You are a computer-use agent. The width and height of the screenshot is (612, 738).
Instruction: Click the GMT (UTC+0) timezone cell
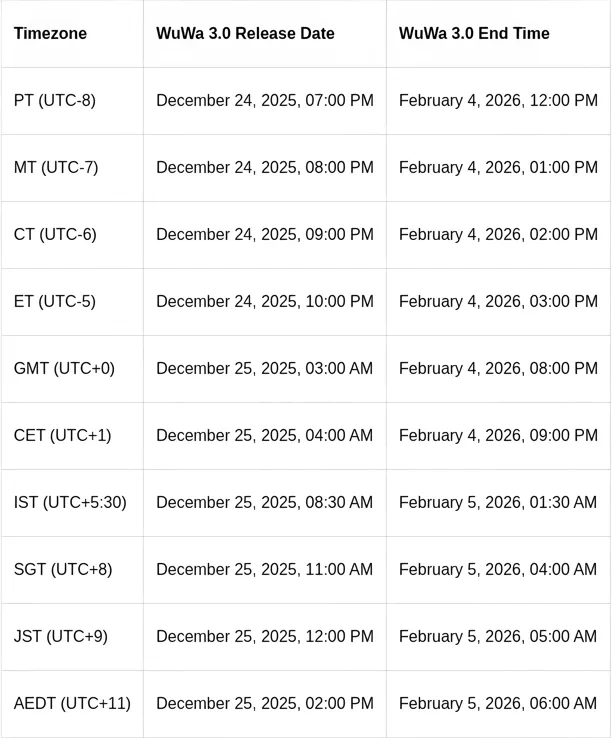[x=64, y=368]
